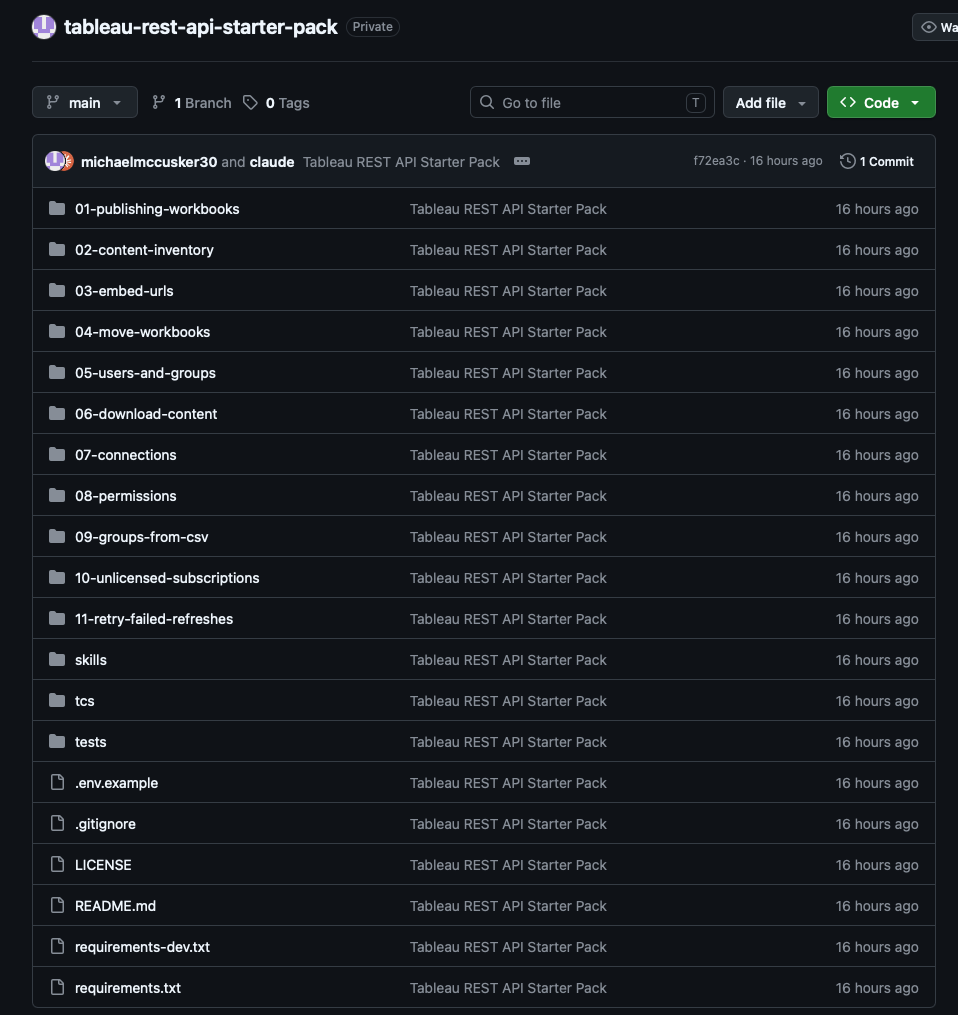The image size is (958, 1015).
Task: Open the green Code dropdown
Action: pyautogui.click(x=881, y=102)
